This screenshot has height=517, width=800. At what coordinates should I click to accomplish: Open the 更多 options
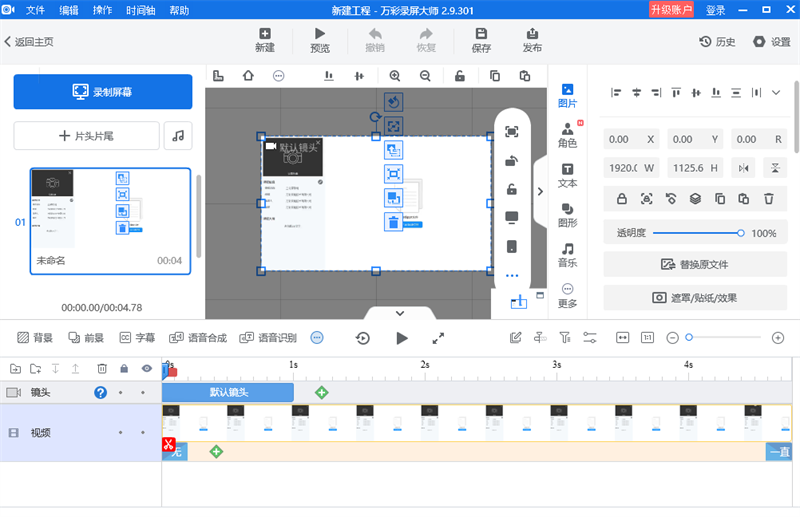click(x=567, y=296)
